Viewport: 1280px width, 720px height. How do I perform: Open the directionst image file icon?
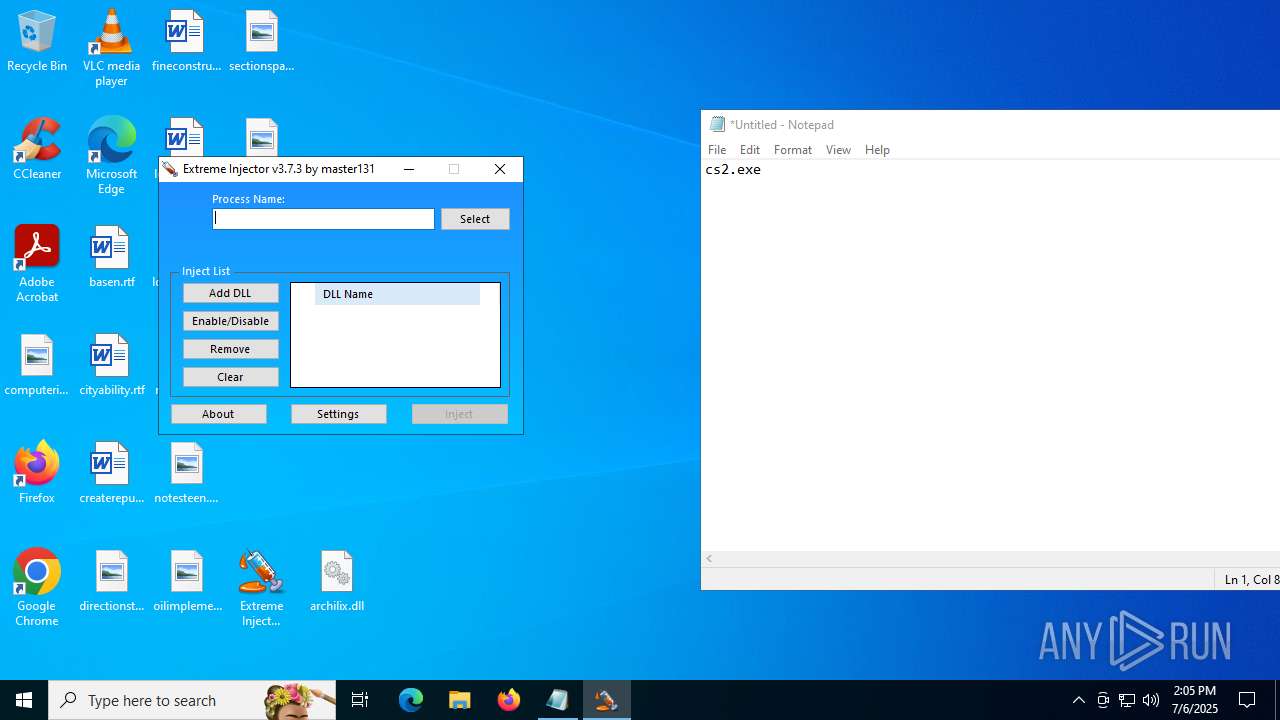tap(111, 581)
